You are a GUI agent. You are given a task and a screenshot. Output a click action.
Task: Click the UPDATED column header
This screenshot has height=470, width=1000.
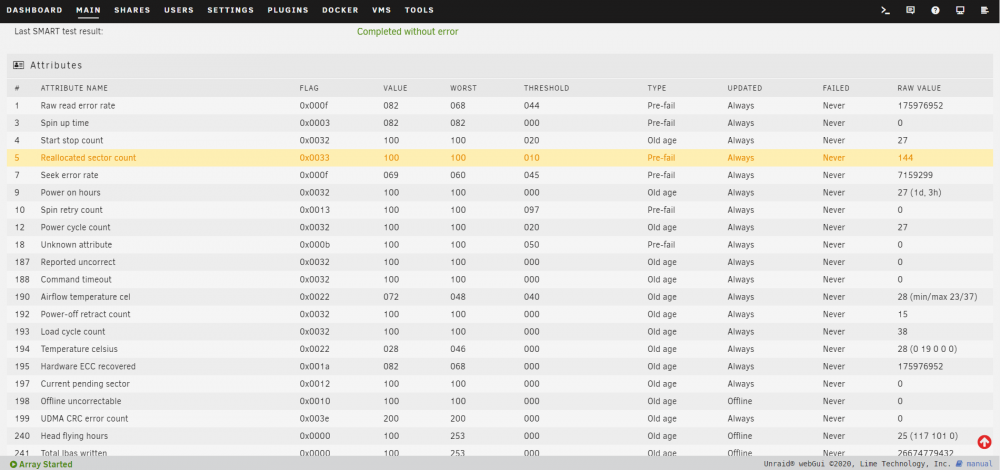(x=744, y=88)
